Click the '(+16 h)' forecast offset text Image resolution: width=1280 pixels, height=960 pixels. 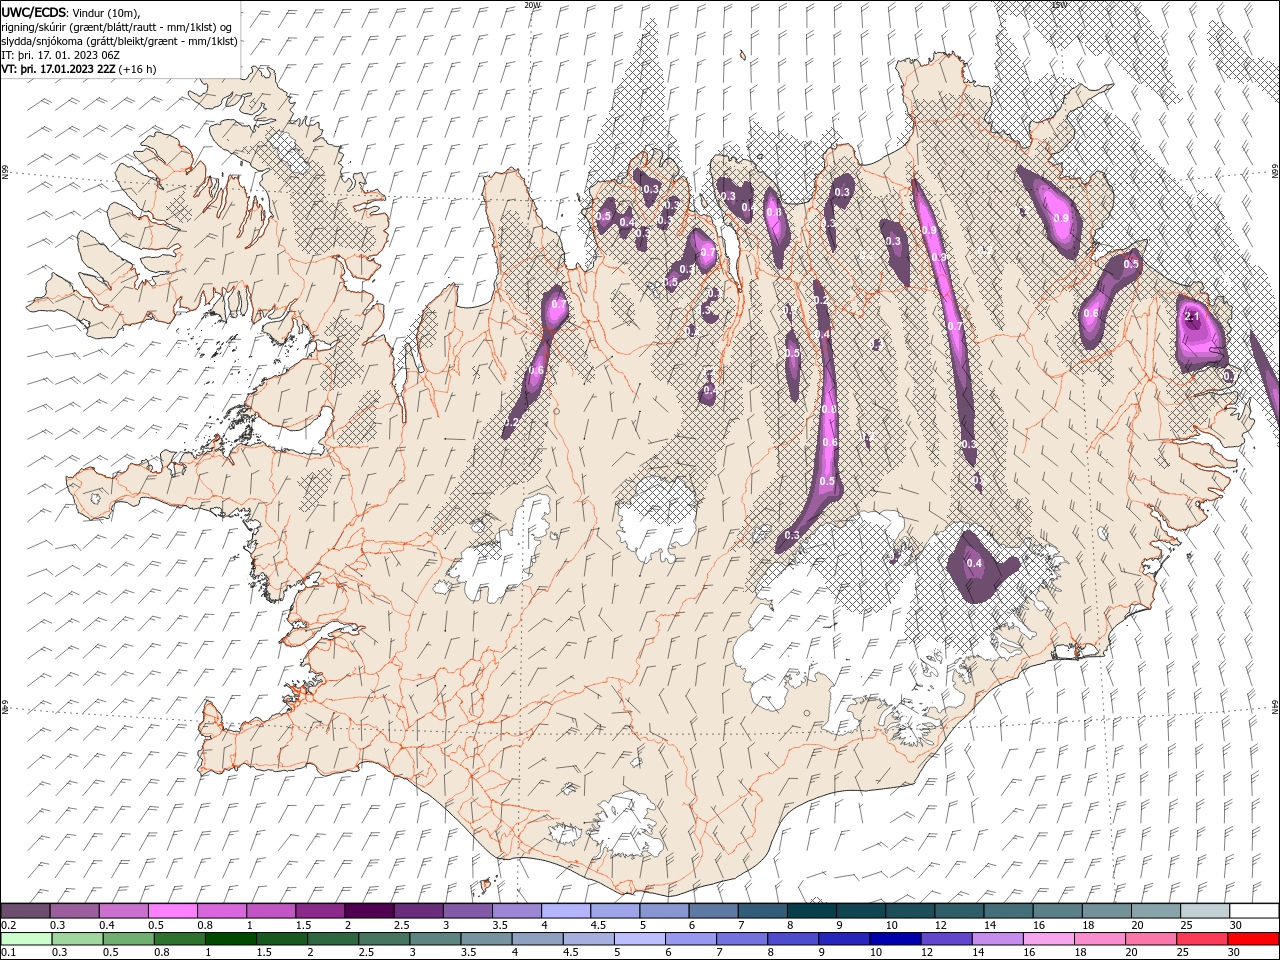click(138, 69)
